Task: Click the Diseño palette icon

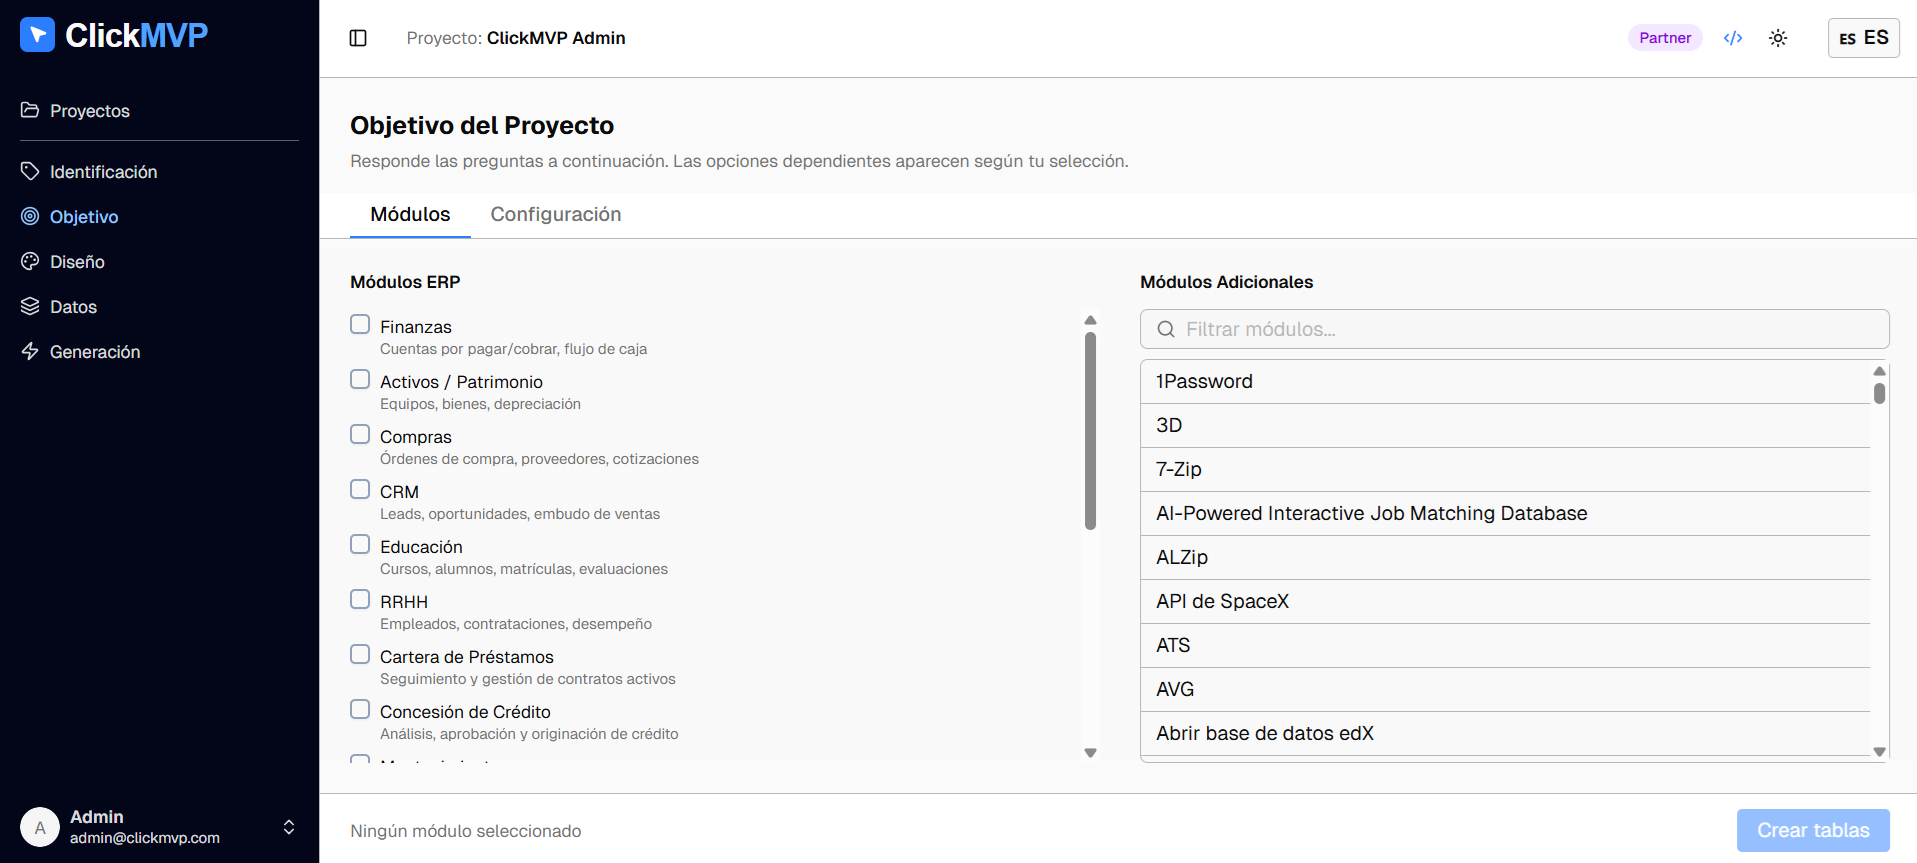Action: point(30,261)
